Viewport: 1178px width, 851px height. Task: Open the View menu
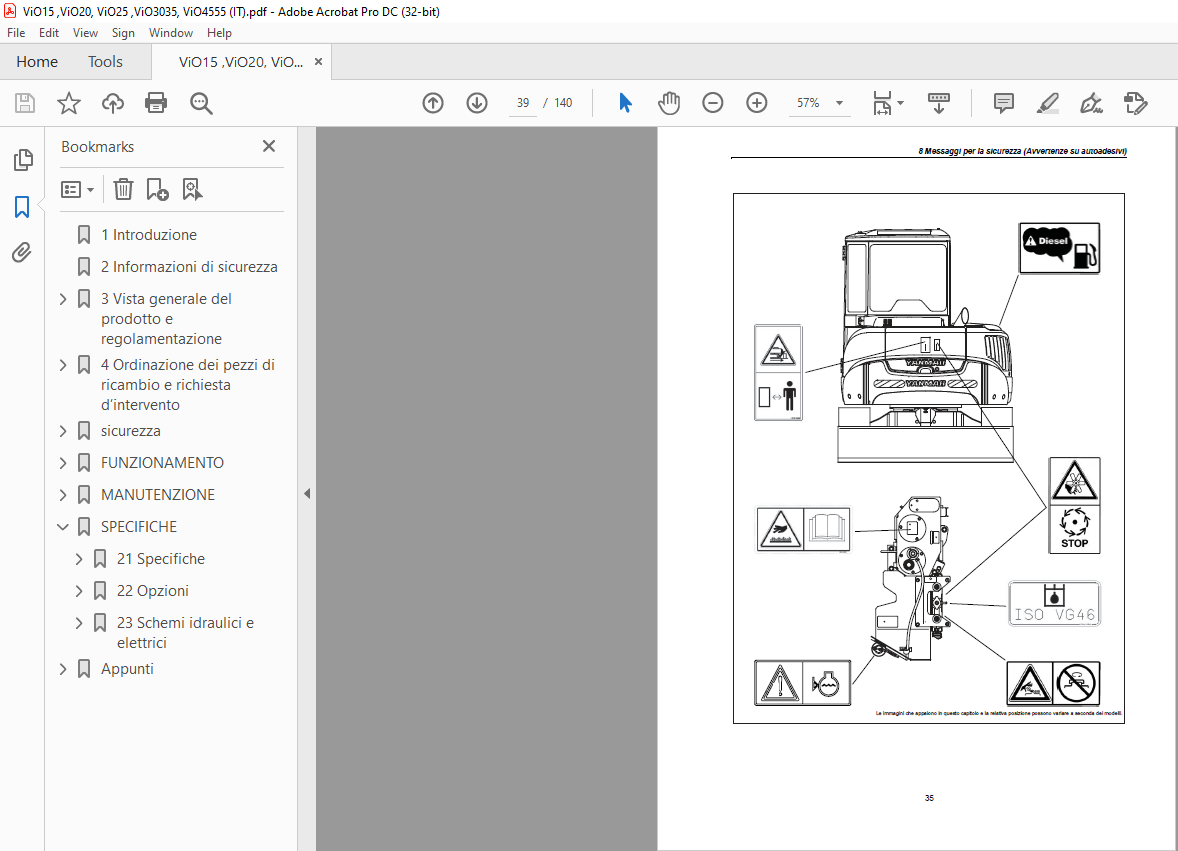85,33
